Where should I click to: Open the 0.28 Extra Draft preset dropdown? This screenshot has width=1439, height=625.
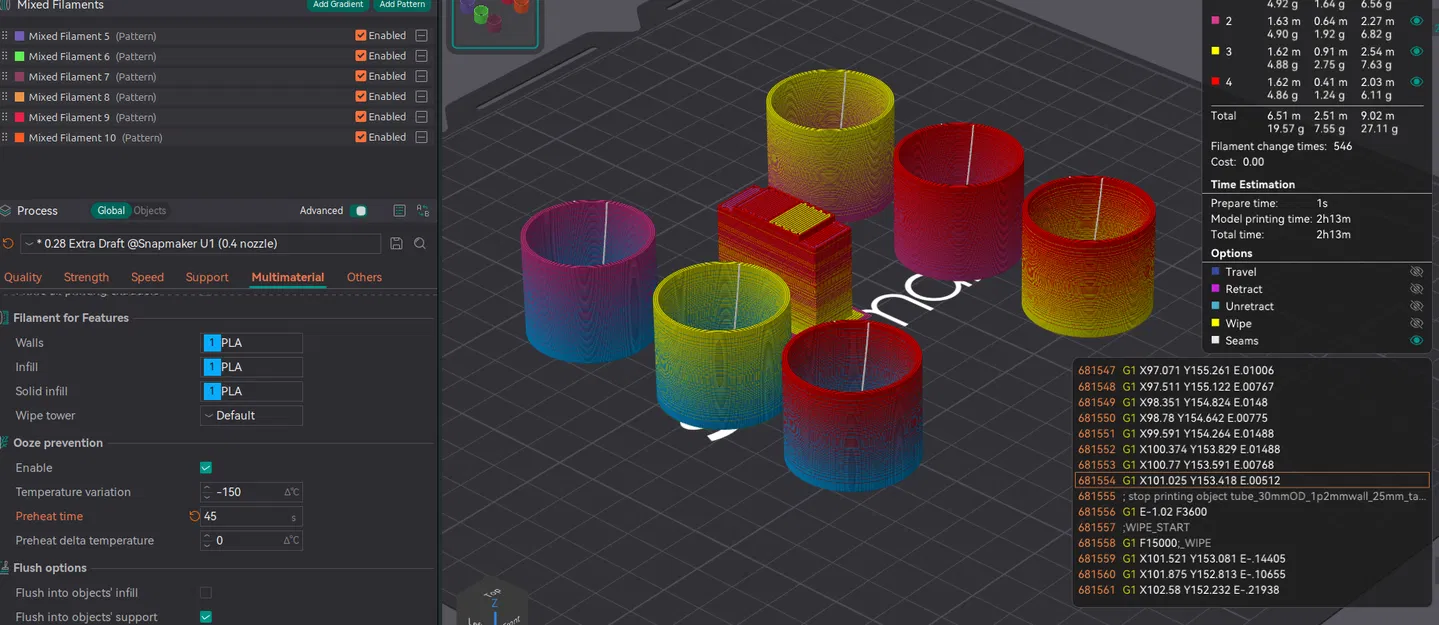tap(201, 243)
